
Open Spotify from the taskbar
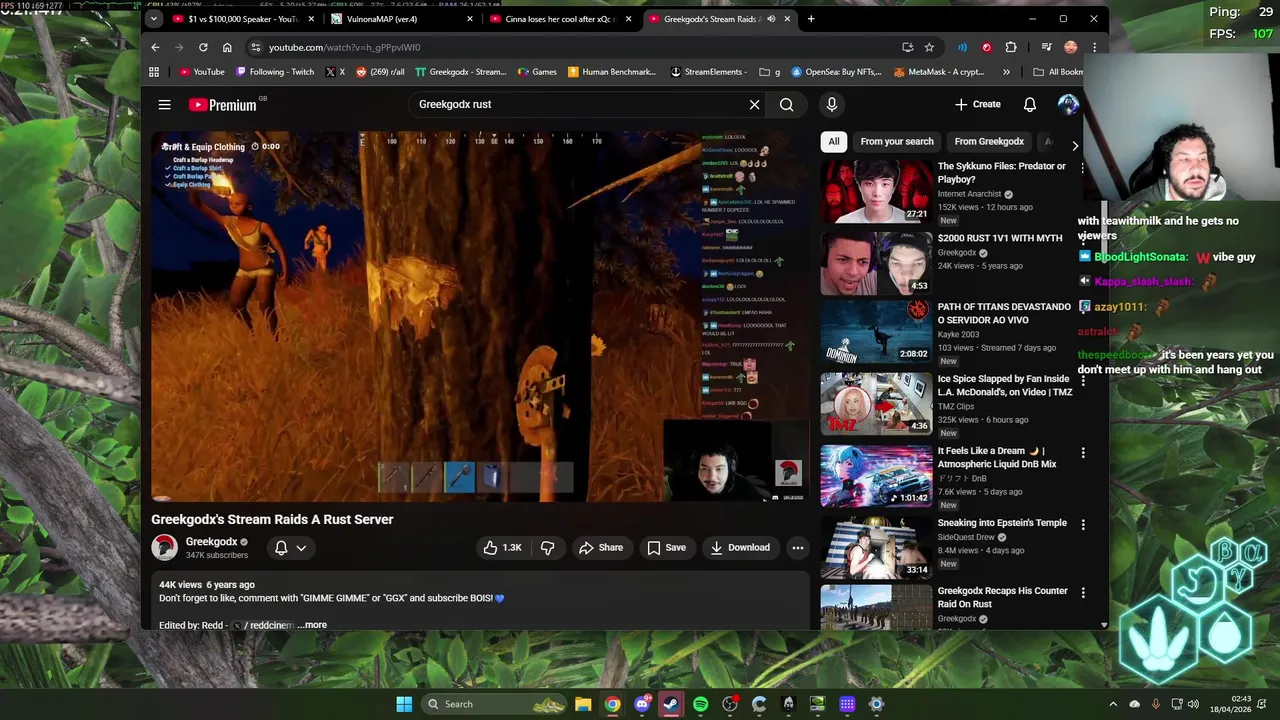click(700, 704)
